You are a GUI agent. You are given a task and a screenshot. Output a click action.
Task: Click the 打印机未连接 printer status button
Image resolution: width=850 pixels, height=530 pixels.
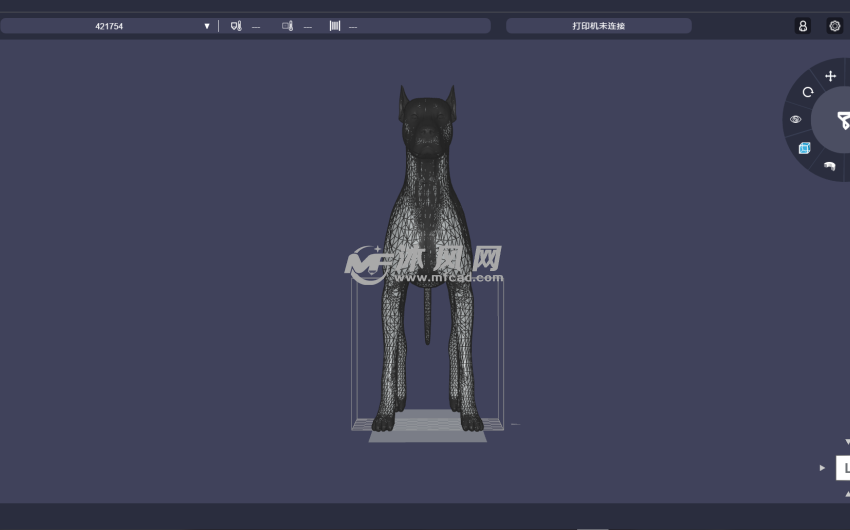[598, 26]
